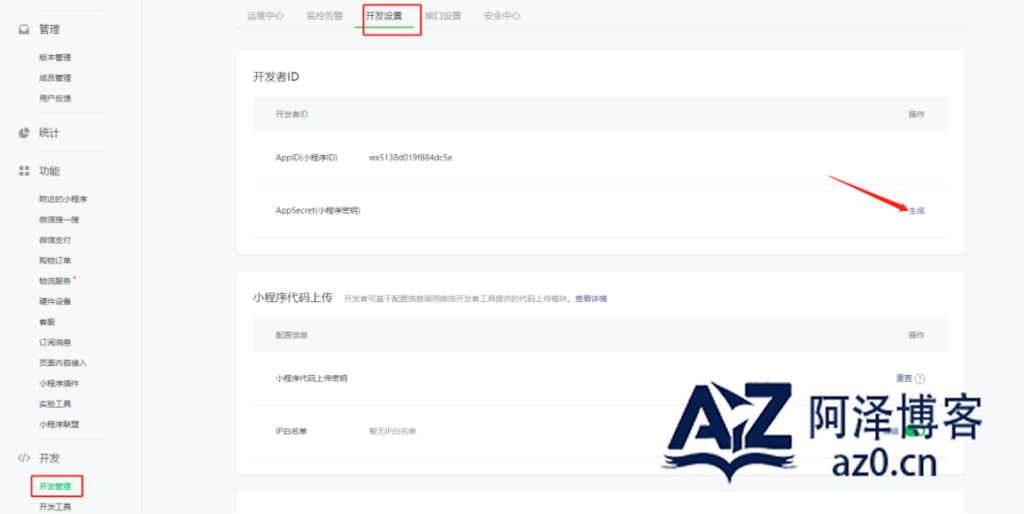Open 成员管理 in the sidebar
Viewport: 1024px width, 514px height.
pyautogui.click(x=55, y=78)
